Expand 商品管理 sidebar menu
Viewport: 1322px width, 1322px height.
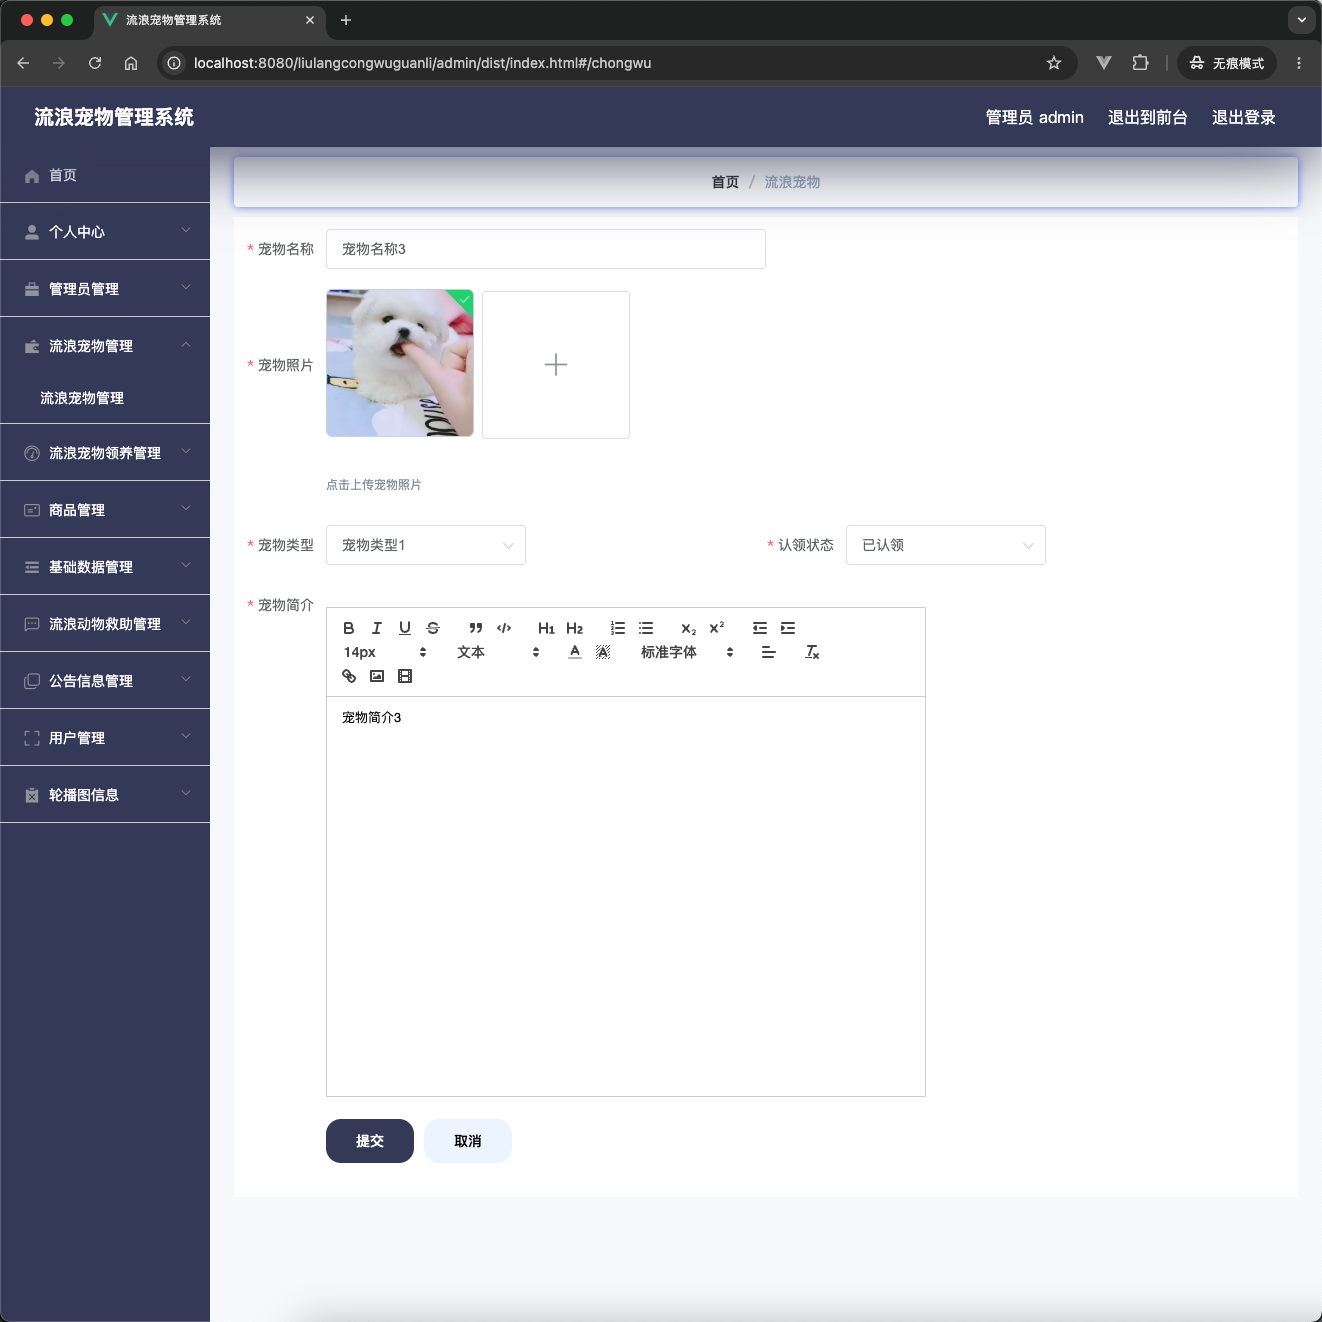pos(105,510)
